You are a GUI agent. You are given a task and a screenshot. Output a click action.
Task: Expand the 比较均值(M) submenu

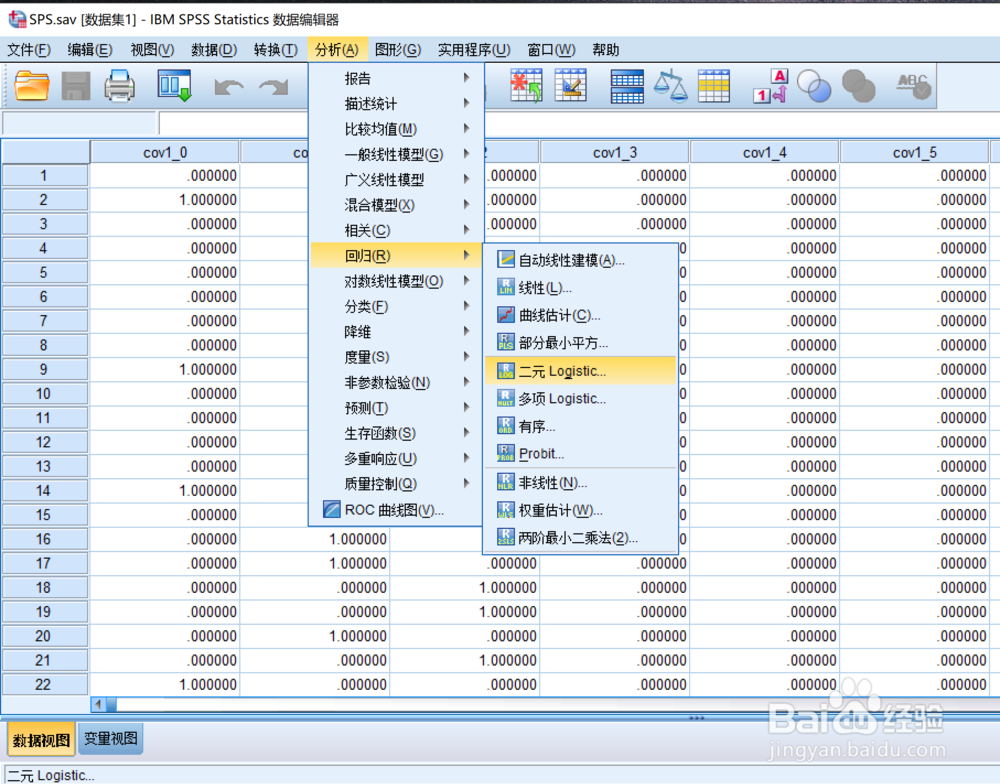click(396, 129)
